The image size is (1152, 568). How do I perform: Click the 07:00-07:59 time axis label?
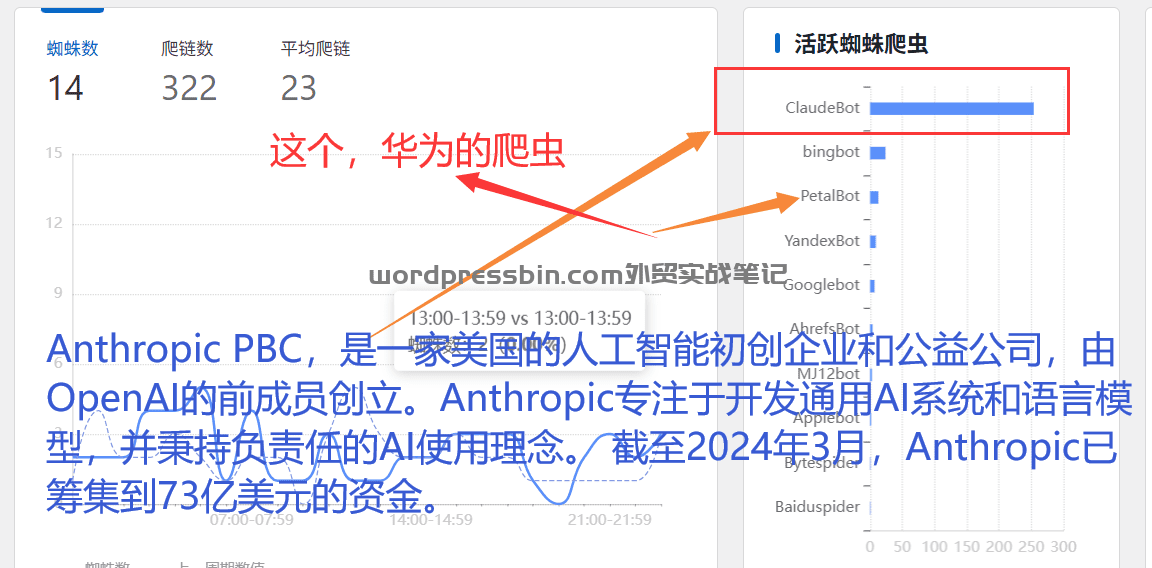point(251,520)
